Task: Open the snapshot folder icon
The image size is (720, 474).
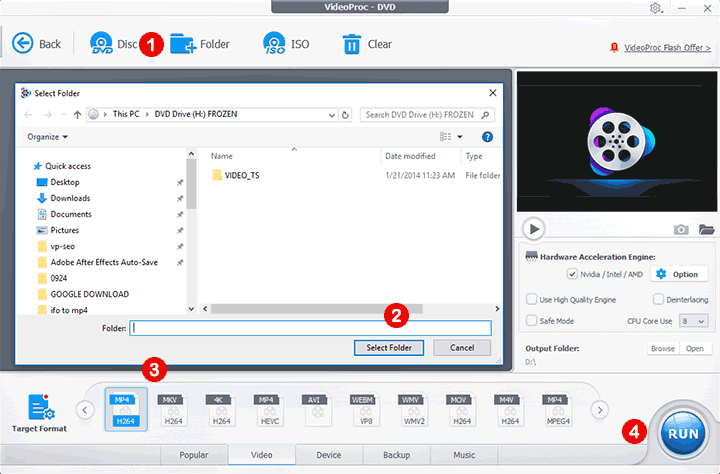Action: click(707, 229)
